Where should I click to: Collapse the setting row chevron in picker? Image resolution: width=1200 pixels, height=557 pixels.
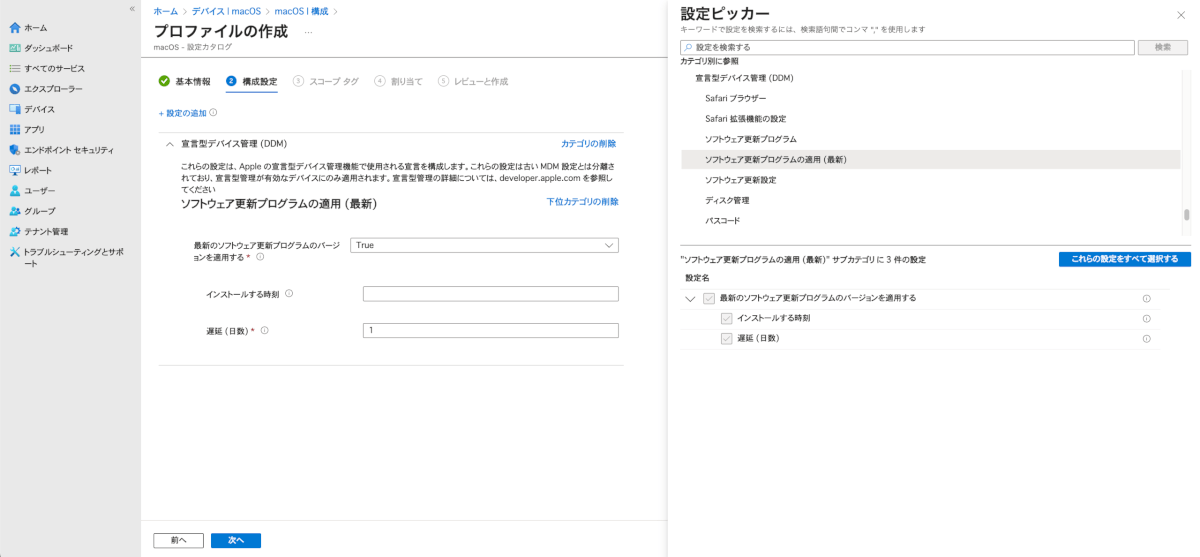690,298
